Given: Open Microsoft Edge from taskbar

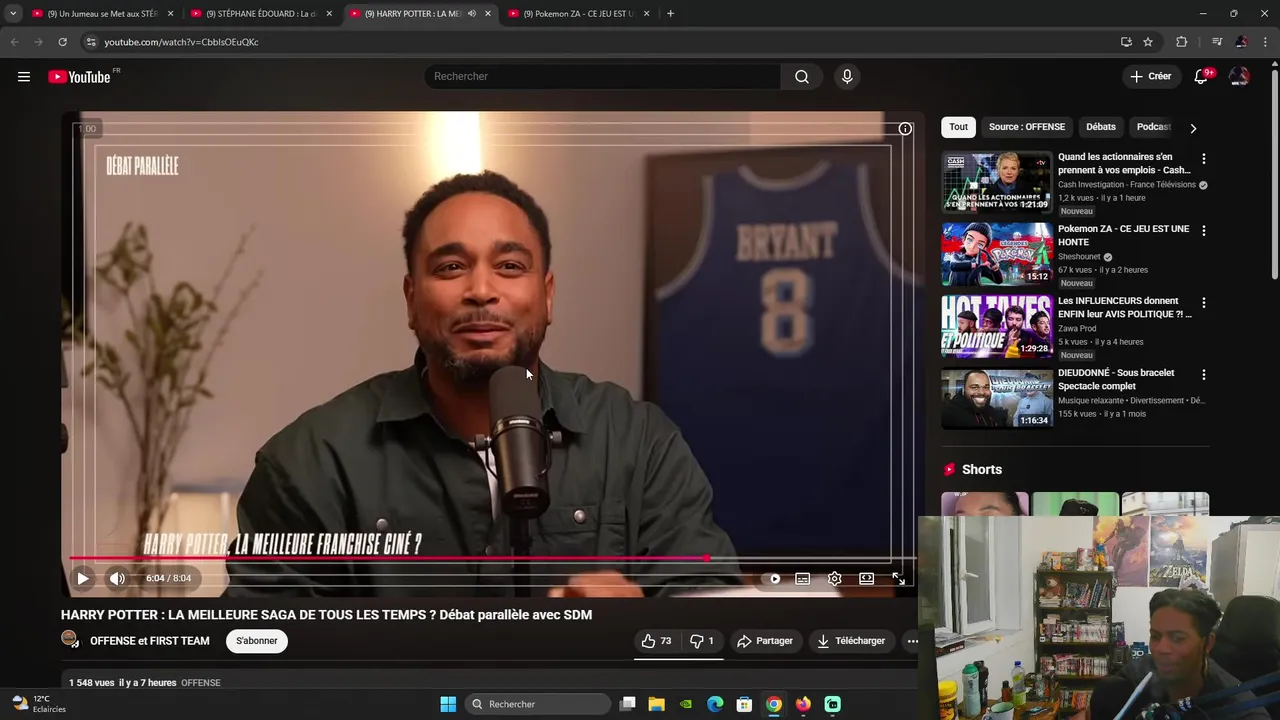Looking at the screenshot, I should click(715, 704).
